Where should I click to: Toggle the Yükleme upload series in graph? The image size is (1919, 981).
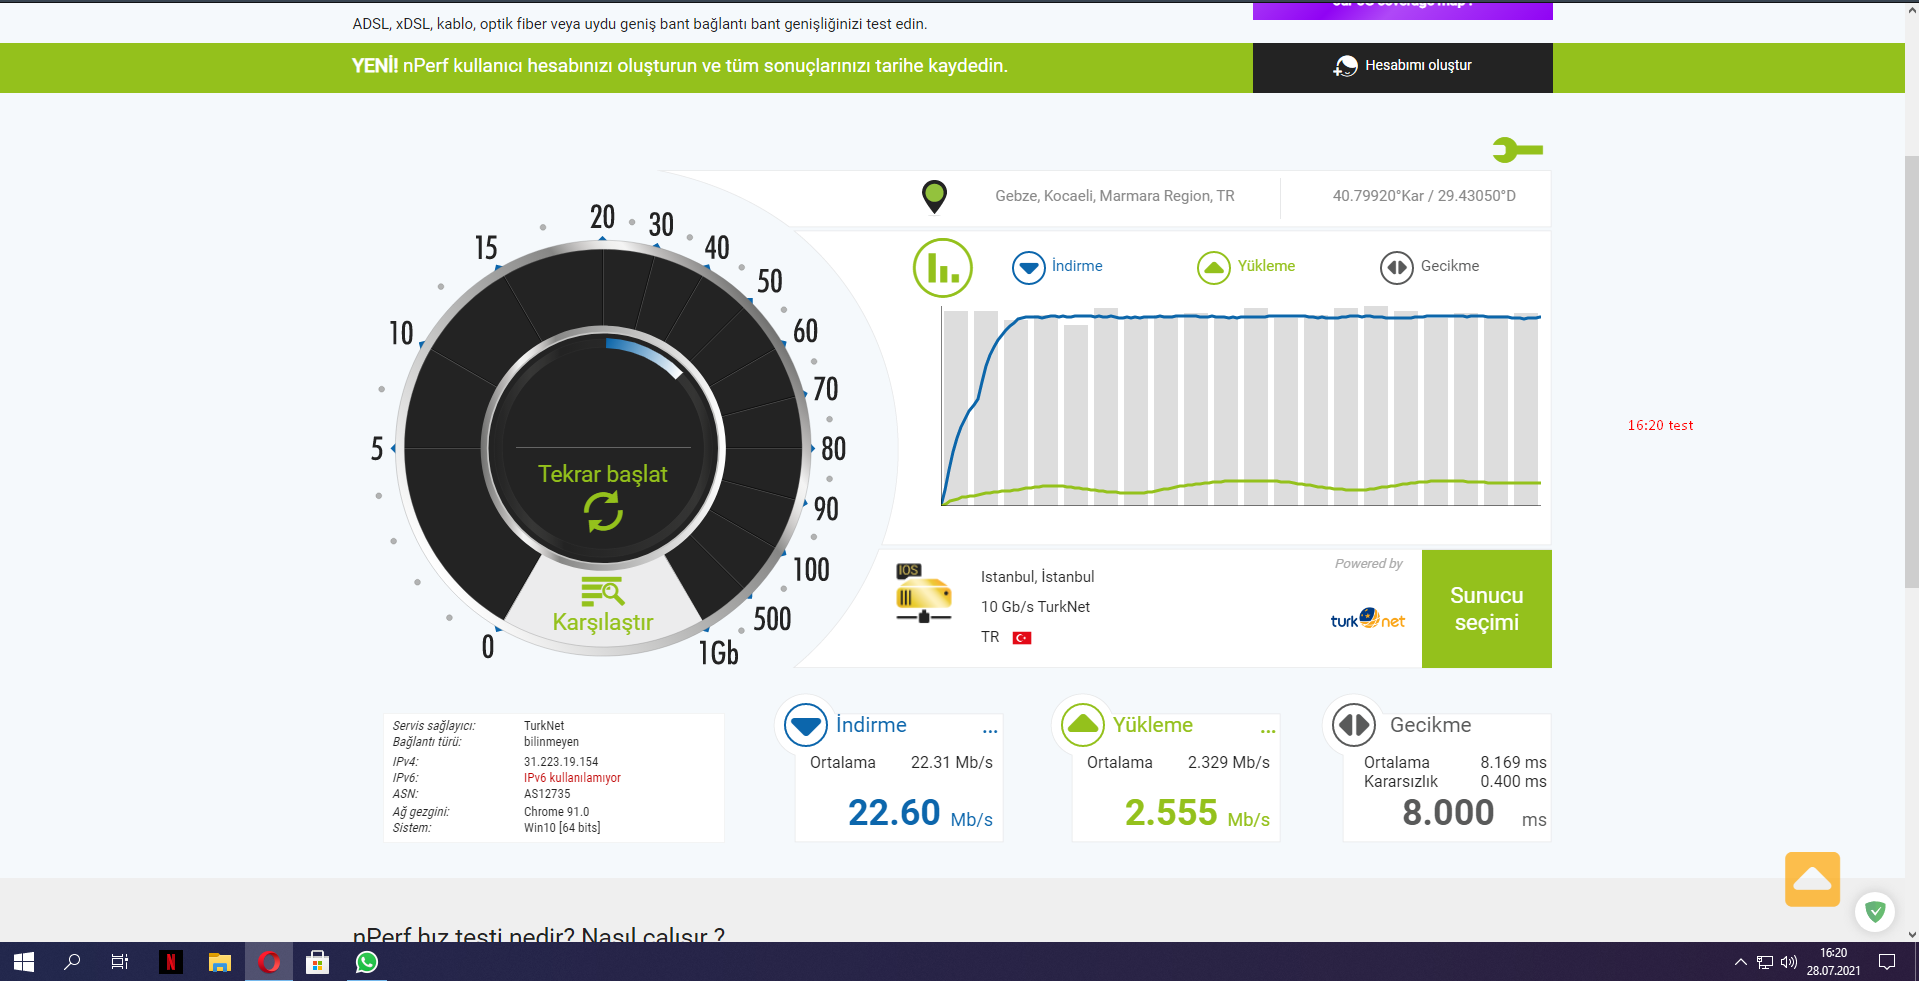pos(1246,267)
